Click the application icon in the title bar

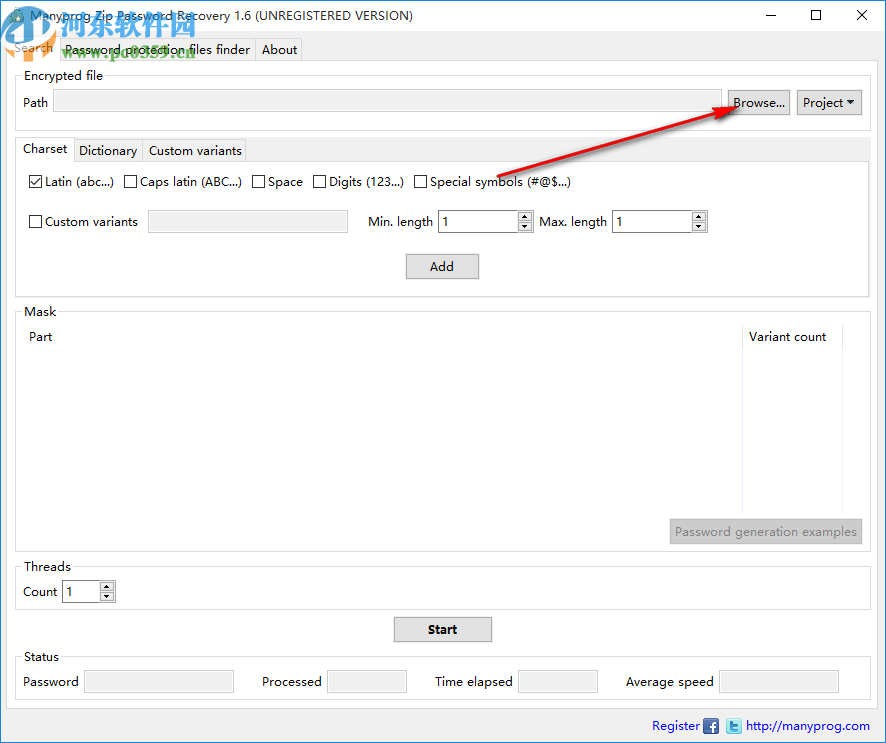pyautogui.click(x=14, y=15)
